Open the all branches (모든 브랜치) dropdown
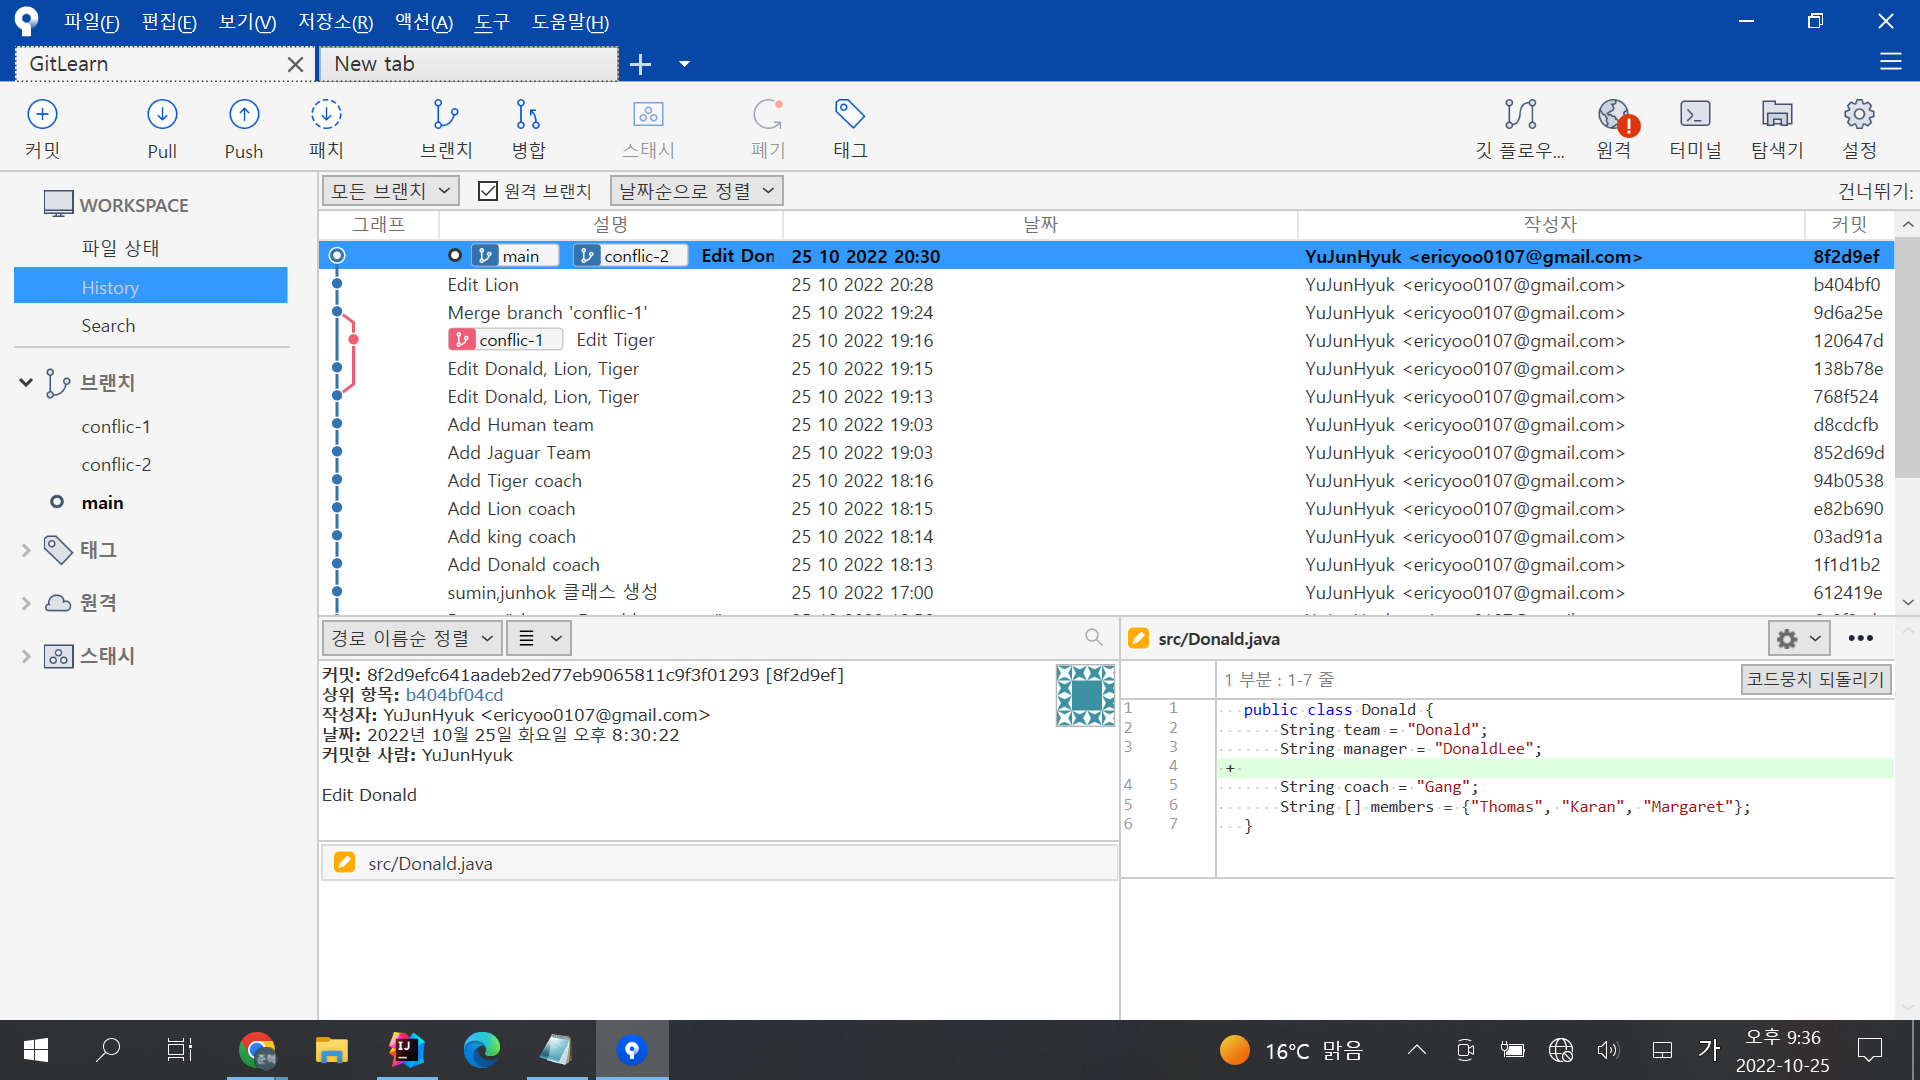This screenshot has width=1920, height=1080. click(x=391, y=190)
